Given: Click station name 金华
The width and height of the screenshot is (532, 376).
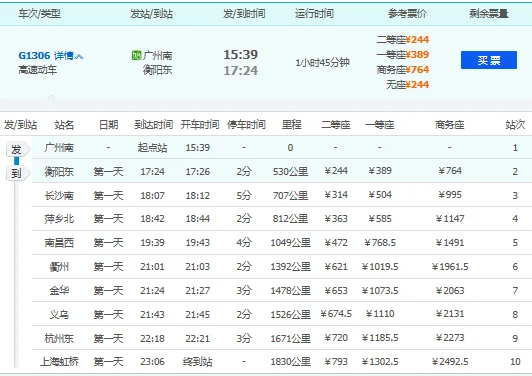Looking at the screenshot, I should click(59, 291).
